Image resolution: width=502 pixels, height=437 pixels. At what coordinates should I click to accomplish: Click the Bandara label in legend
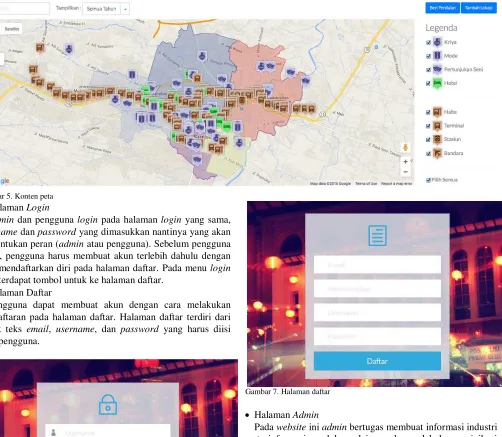[453, 153]
